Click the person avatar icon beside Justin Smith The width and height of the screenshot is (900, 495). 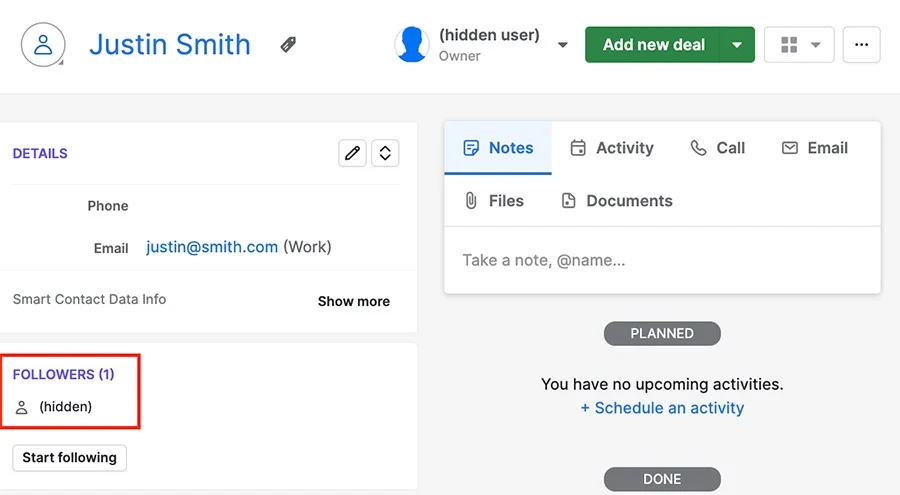[x=43, y=45]
